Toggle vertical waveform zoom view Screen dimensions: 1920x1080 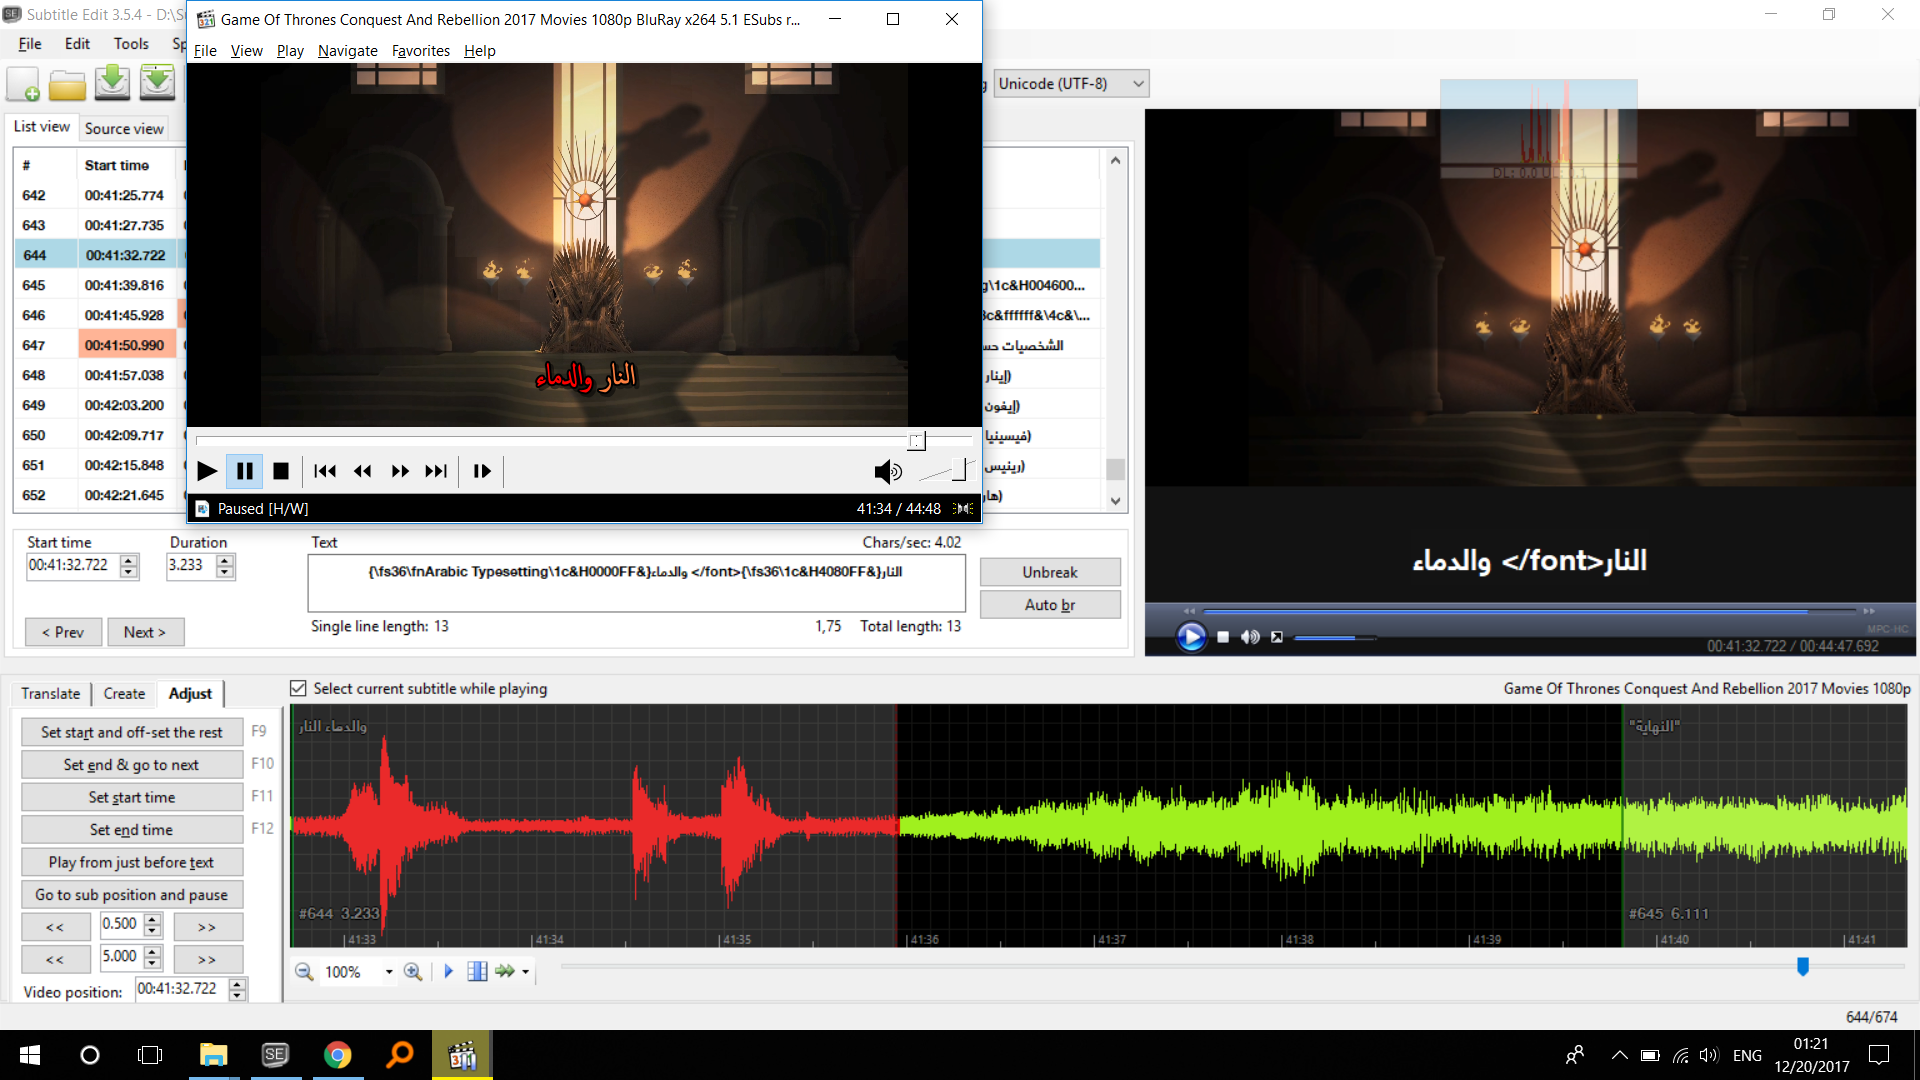coord(477,971)
